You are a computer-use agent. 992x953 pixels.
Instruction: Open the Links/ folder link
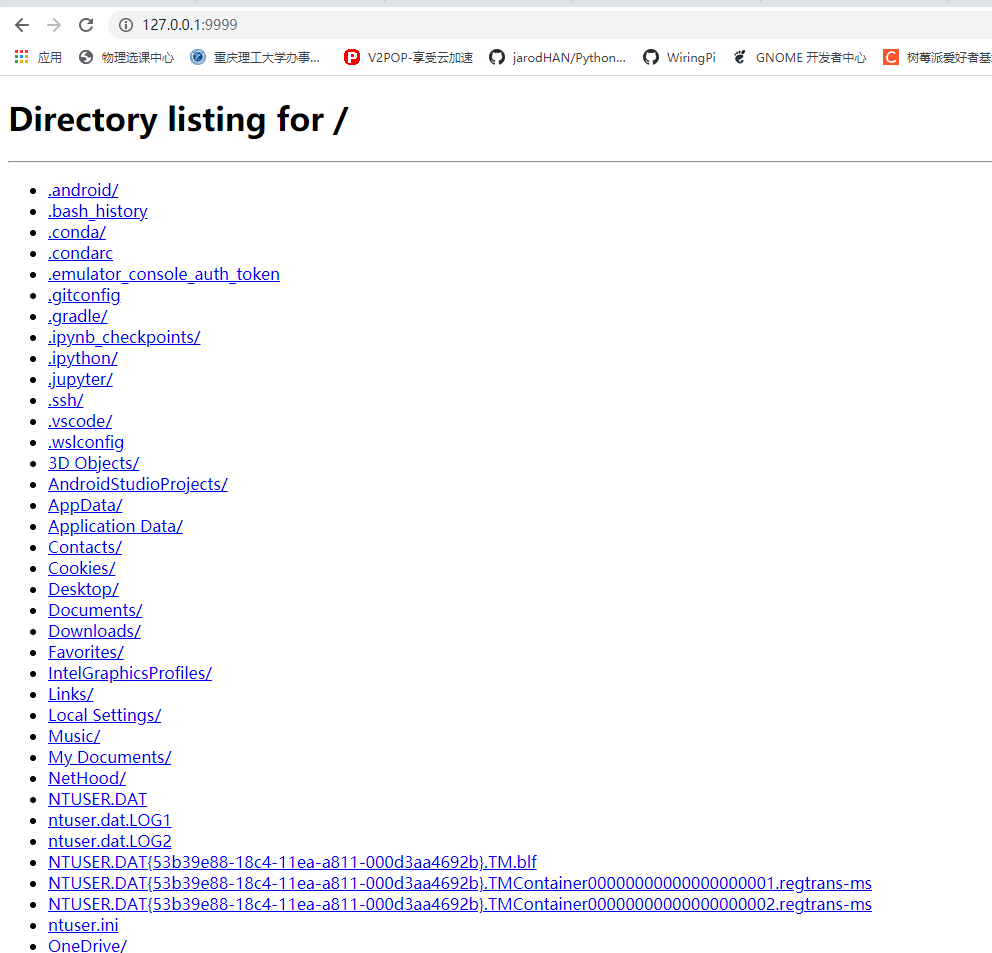coord(71,694)
